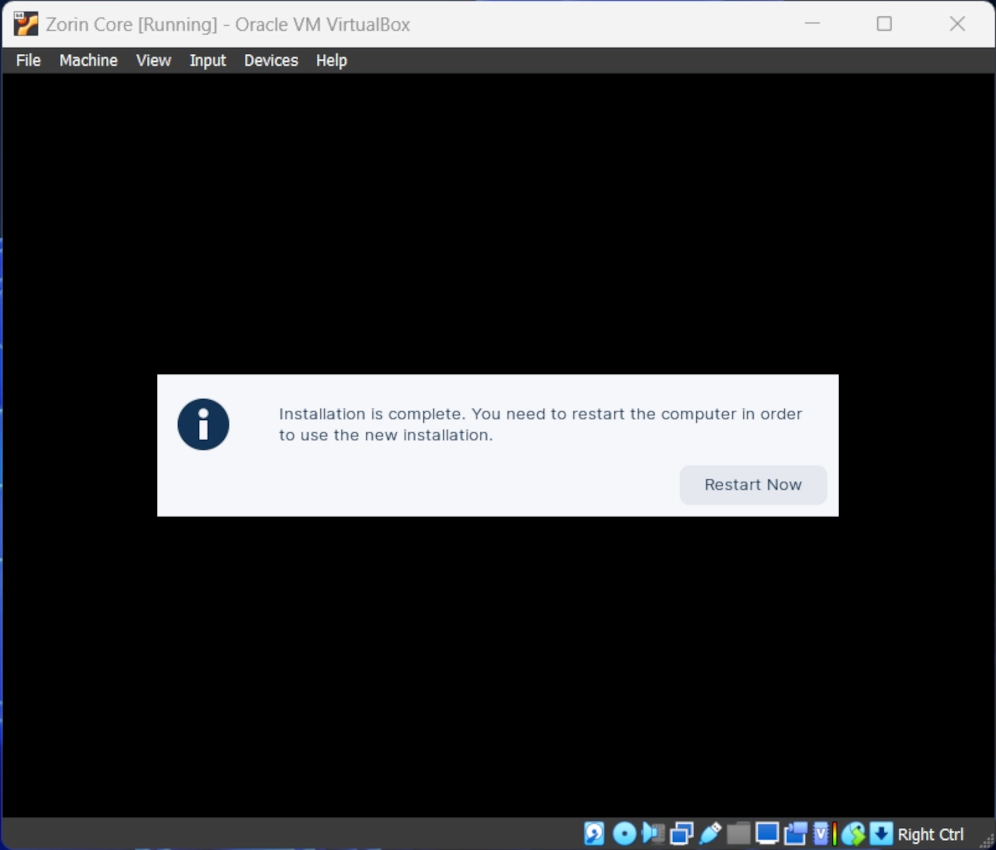Viewport: 996px width, 850px height.
Task: Open the Input menu
Action: pos(208,60)
